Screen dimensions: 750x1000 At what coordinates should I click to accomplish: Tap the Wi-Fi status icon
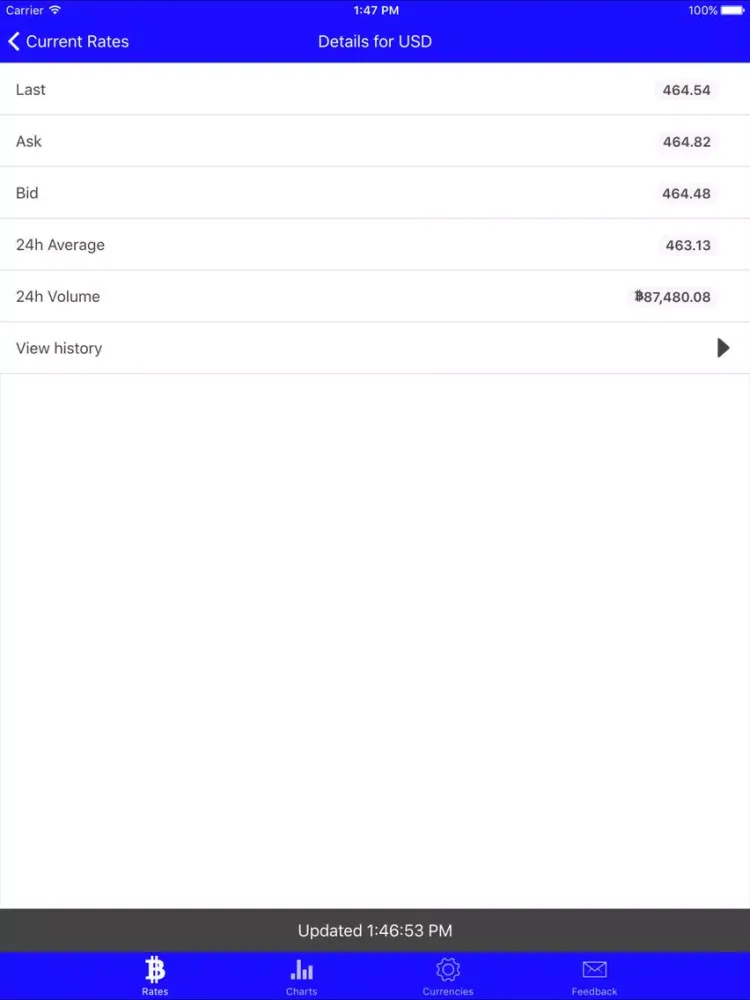pos(55,10)
